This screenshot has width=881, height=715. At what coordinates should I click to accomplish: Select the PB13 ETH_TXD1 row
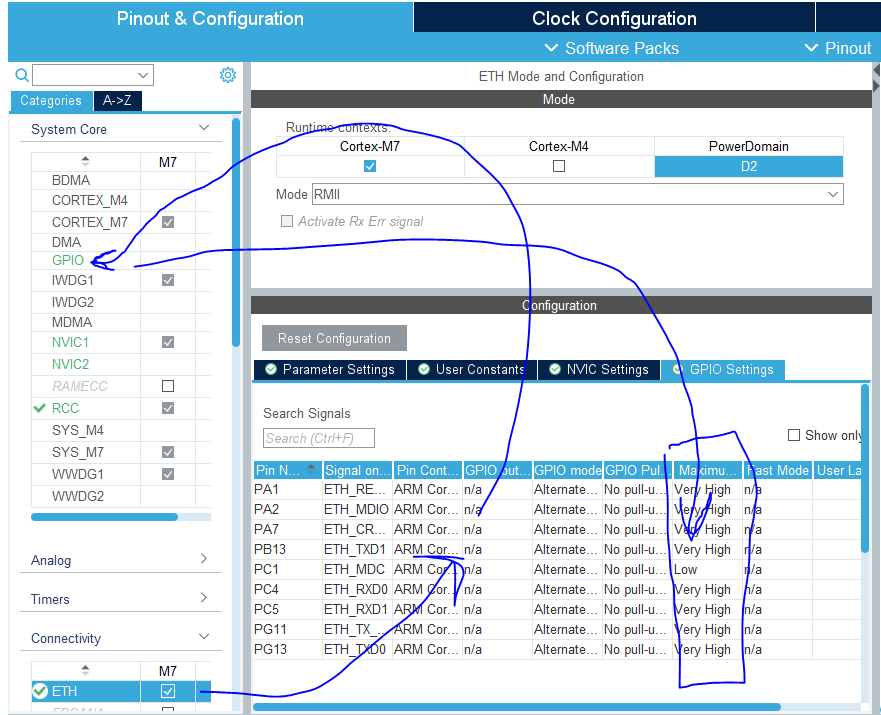click(556, 549)
